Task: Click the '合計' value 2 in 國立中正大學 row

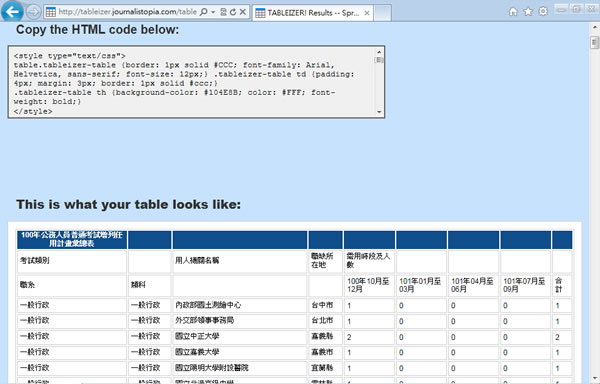Action: [562, 337]
